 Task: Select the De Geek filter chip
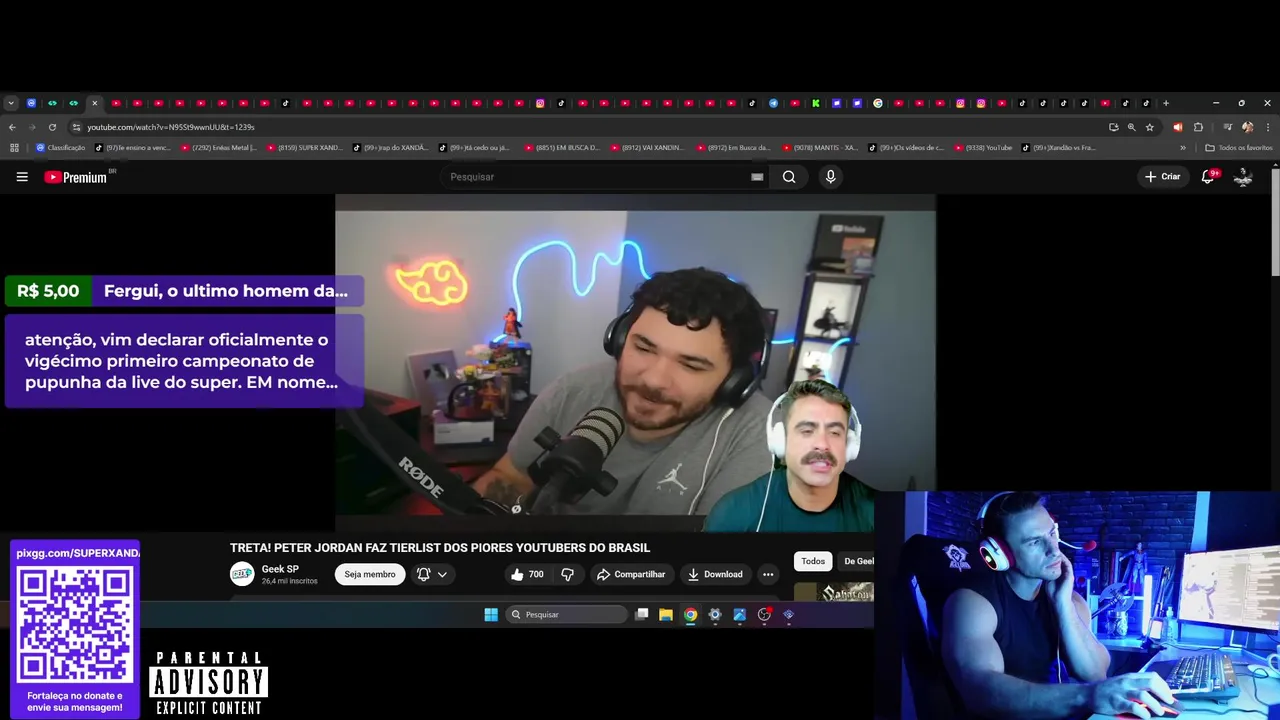pyautogui.click(x=856, y=561)
